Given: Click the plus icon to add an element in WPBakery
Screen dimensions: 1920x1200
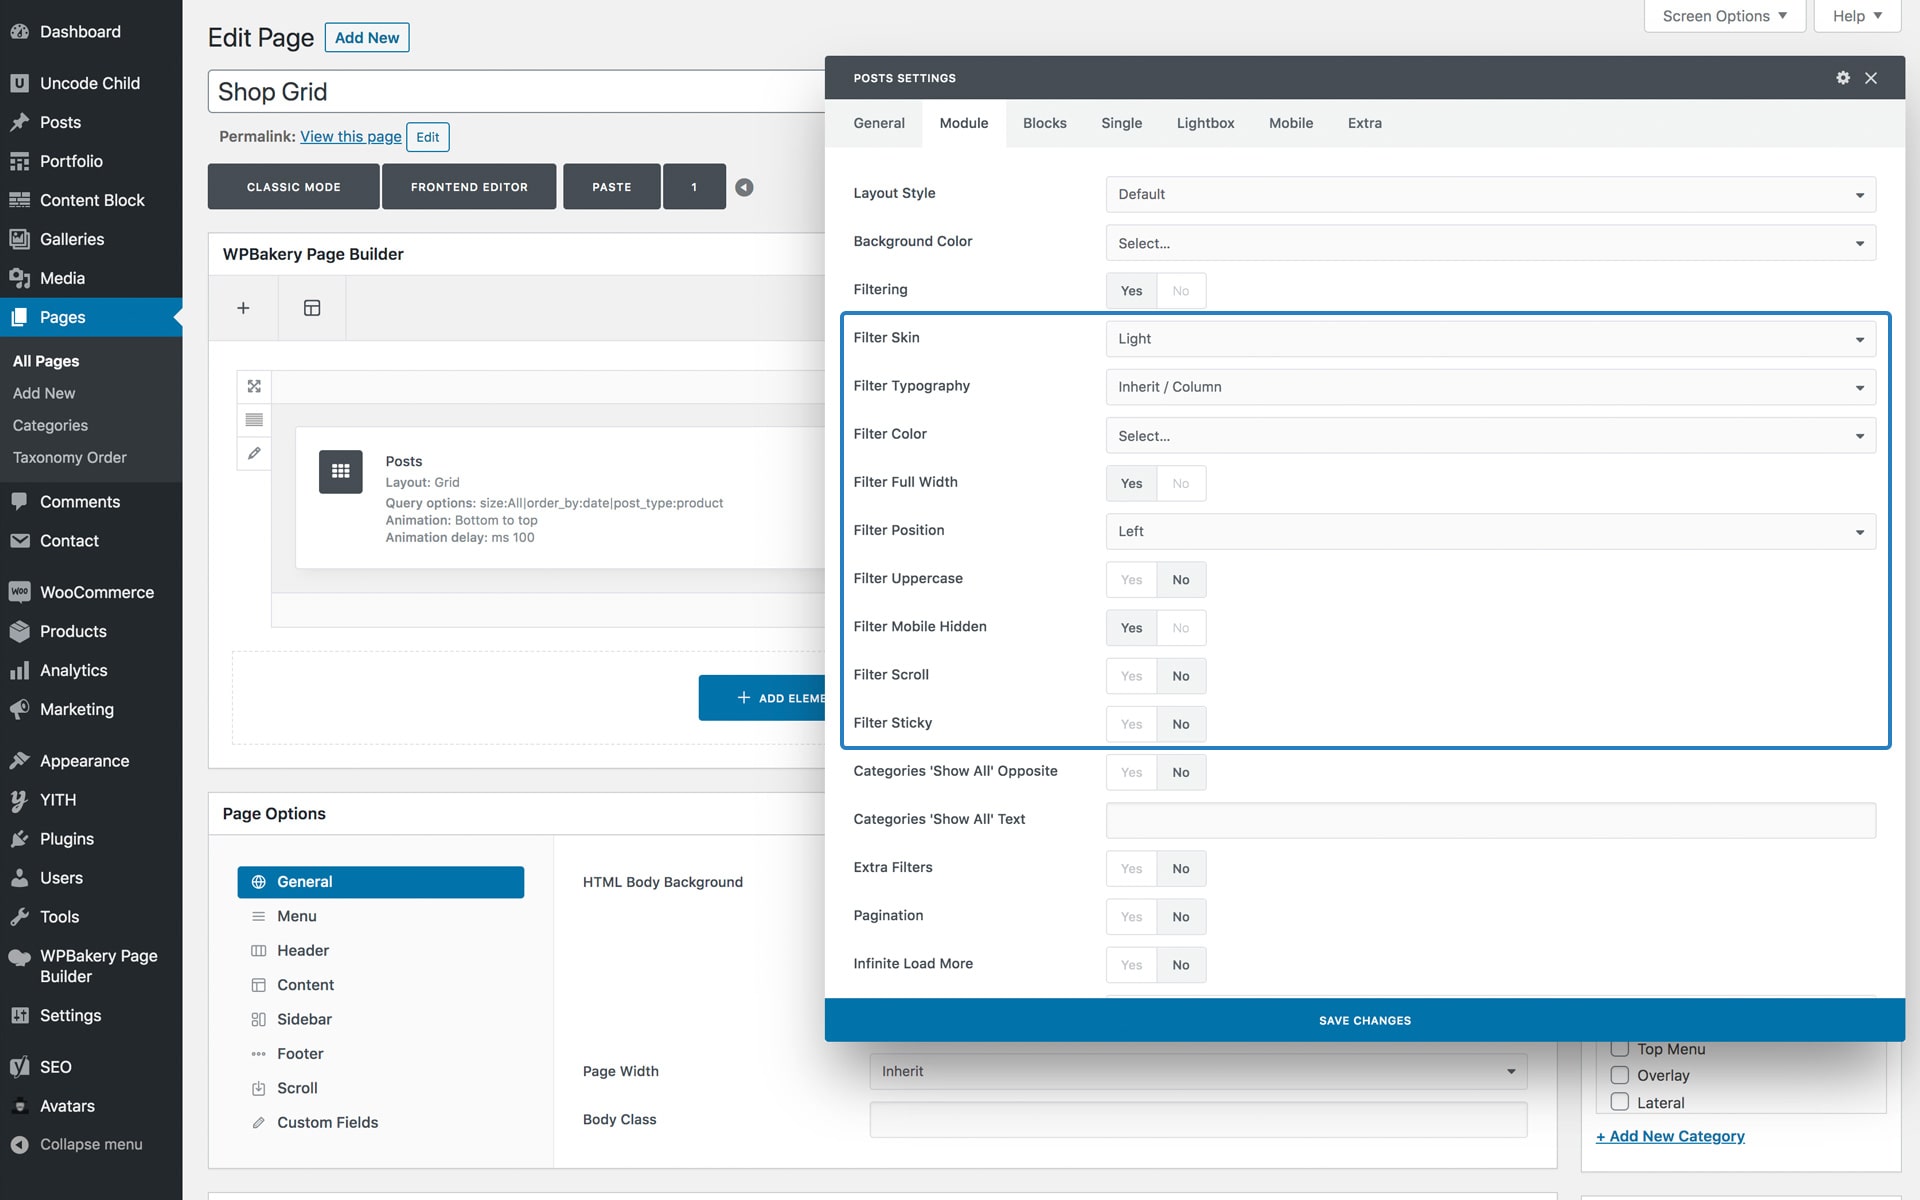Looking at the screenshot, I should point(243,308).
